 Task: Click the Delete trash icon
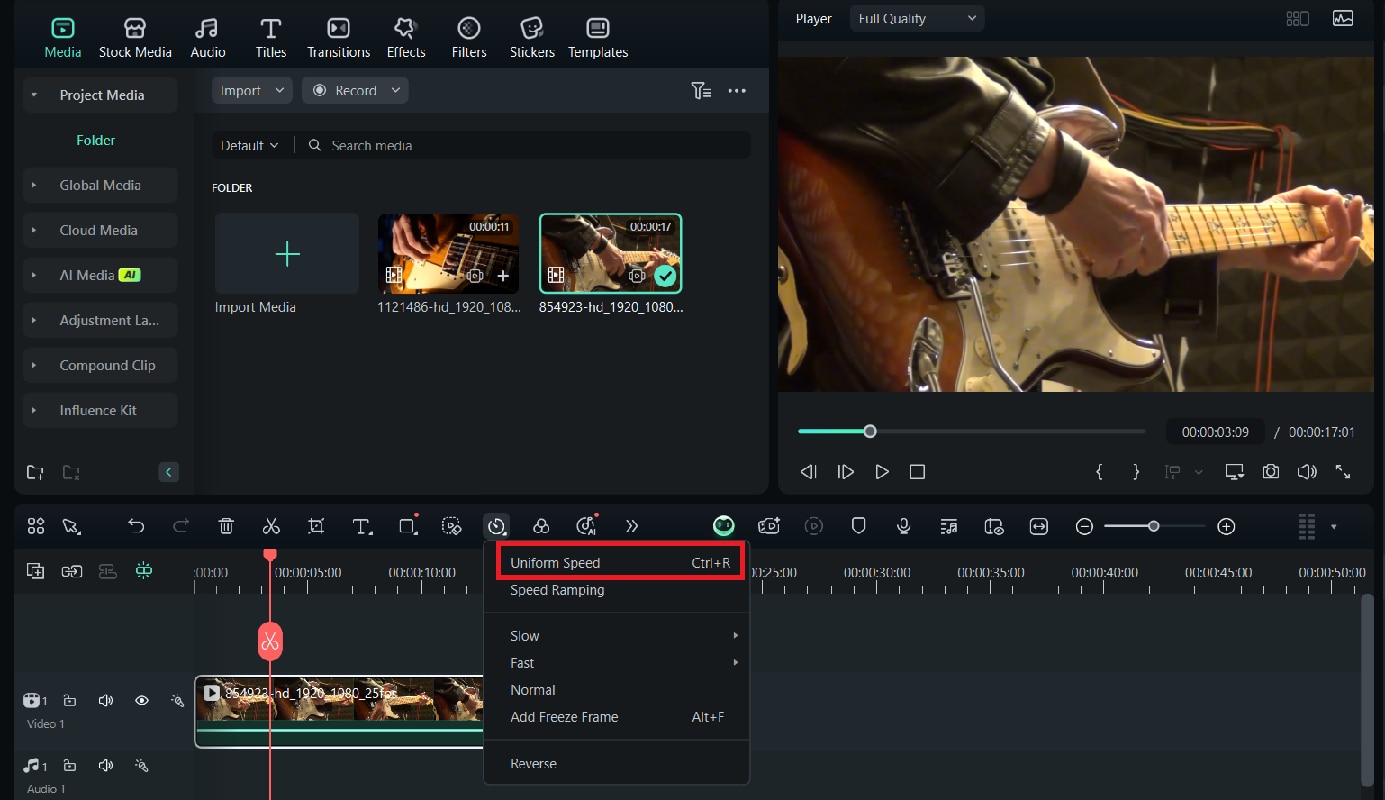pos(226,526)
